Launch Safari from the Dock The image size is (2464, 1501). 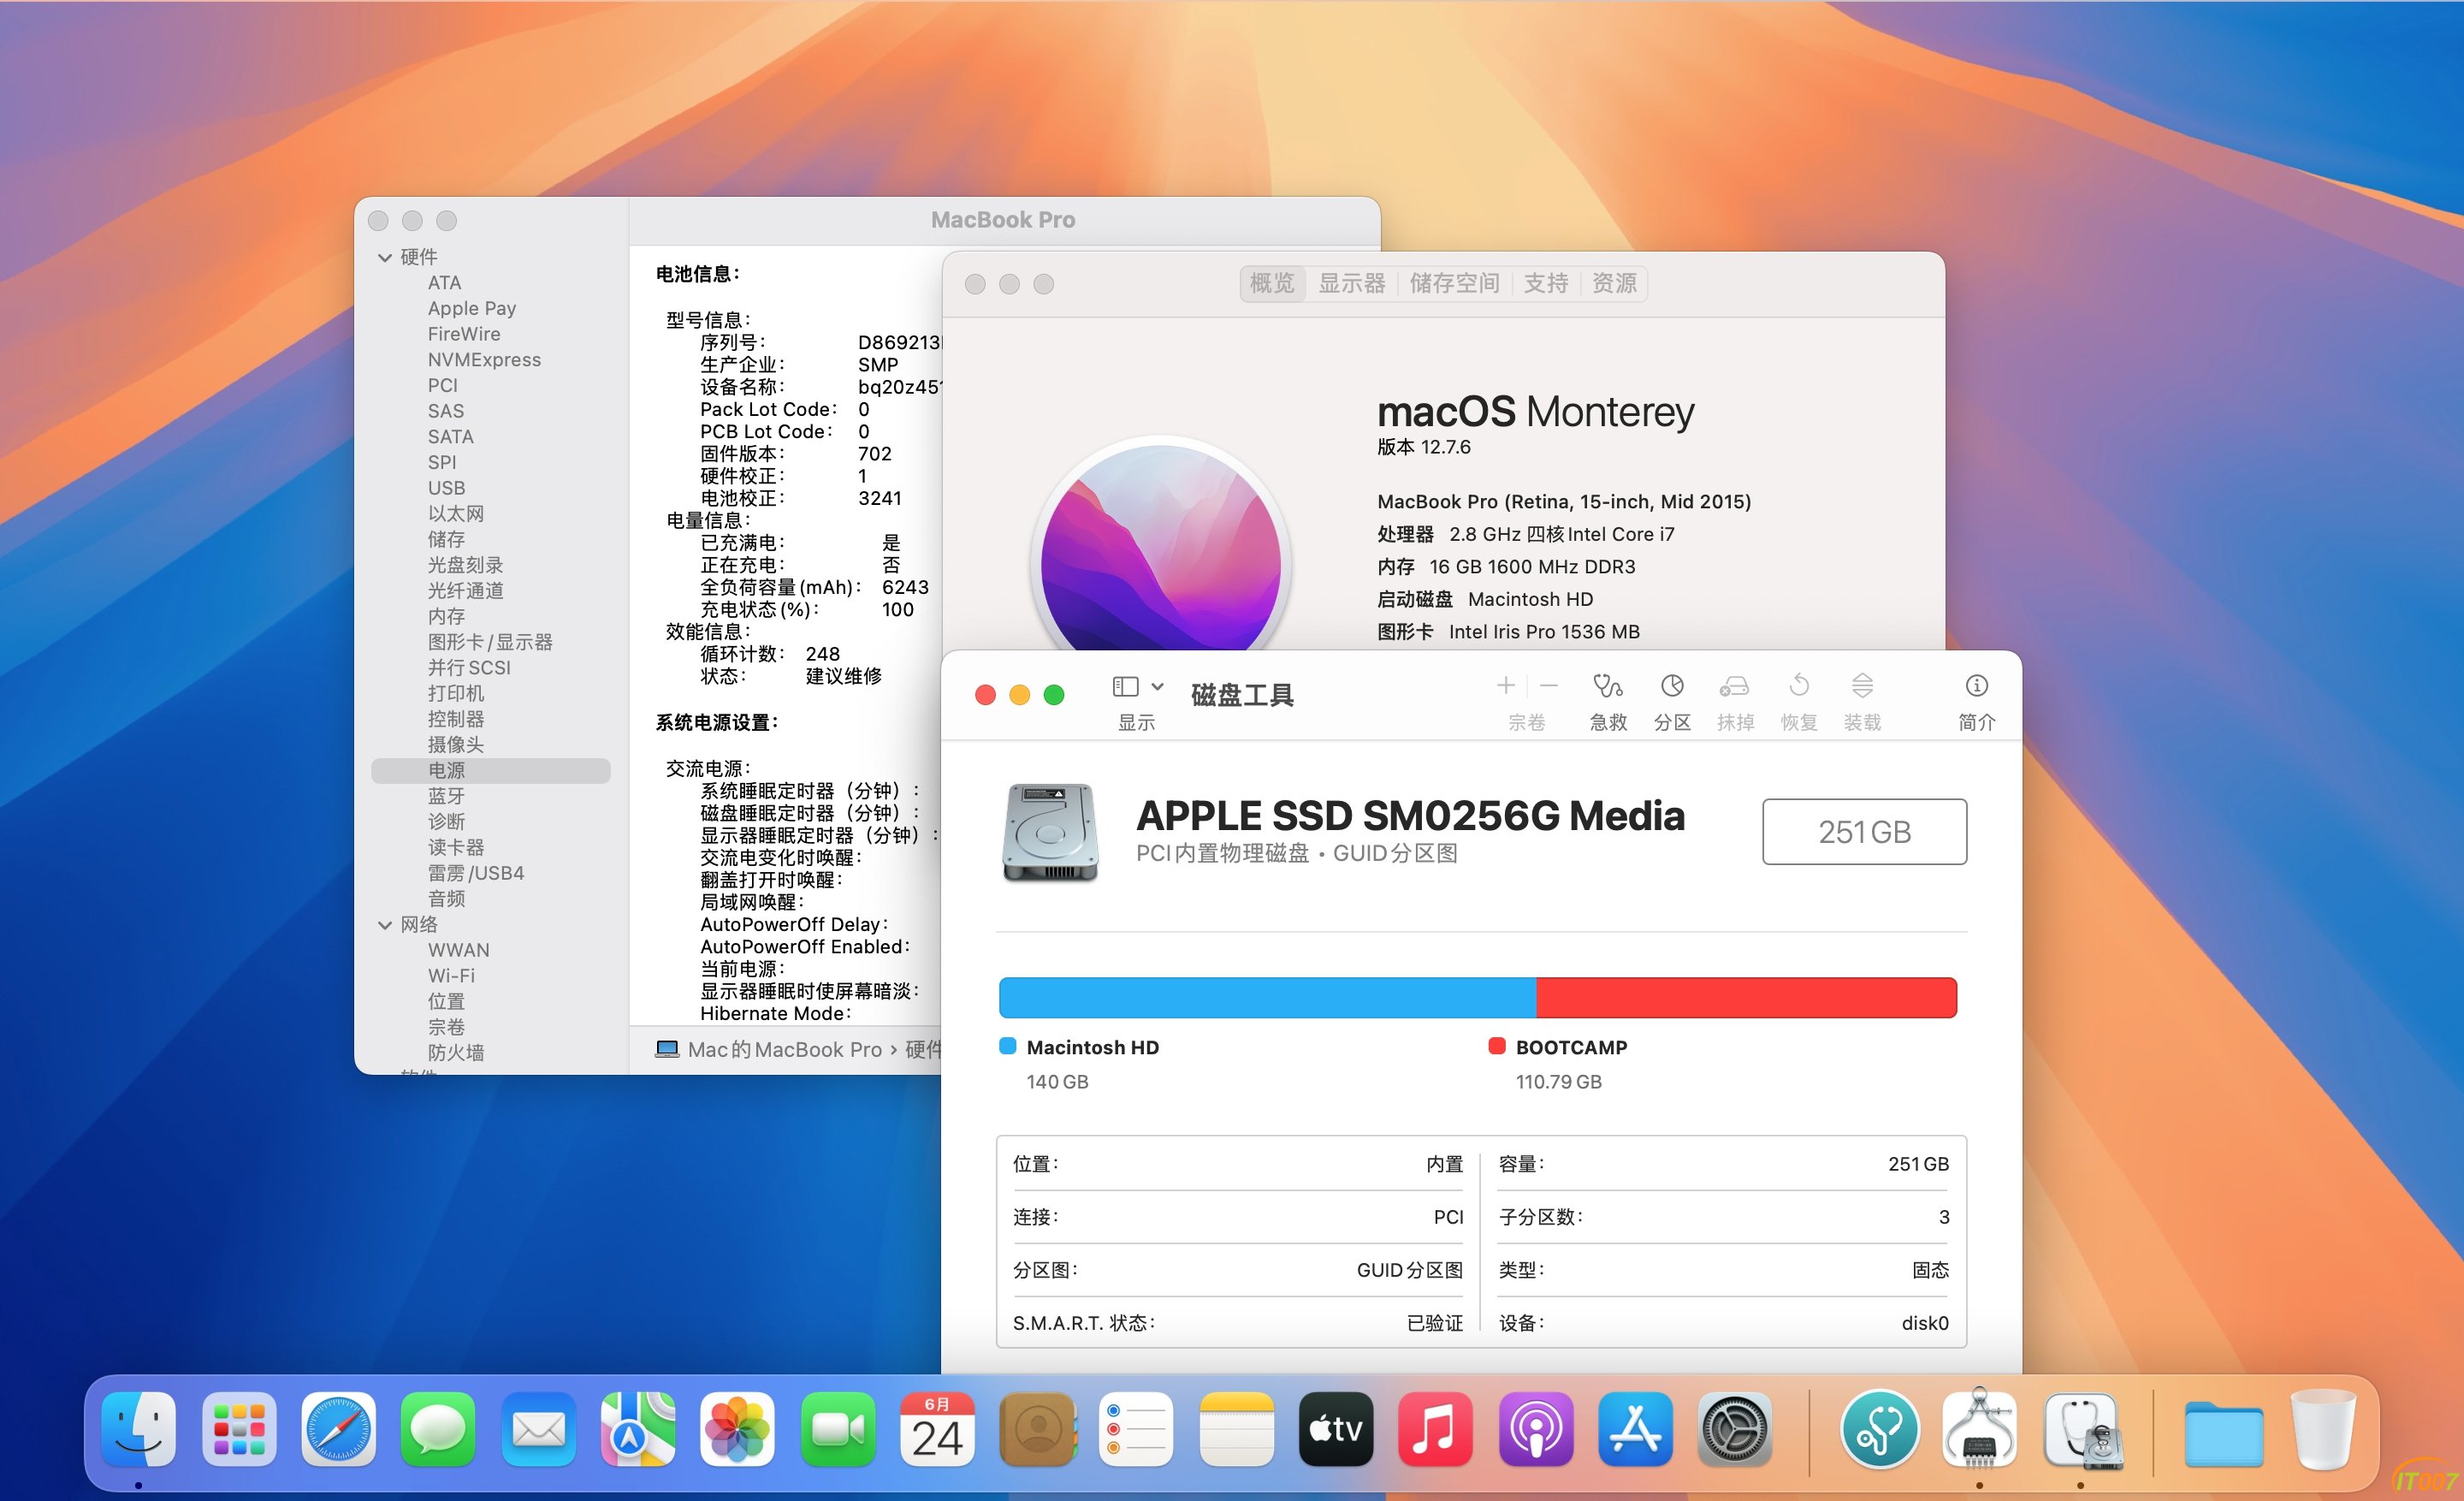pyautogui.click(x=338, y=1429)
